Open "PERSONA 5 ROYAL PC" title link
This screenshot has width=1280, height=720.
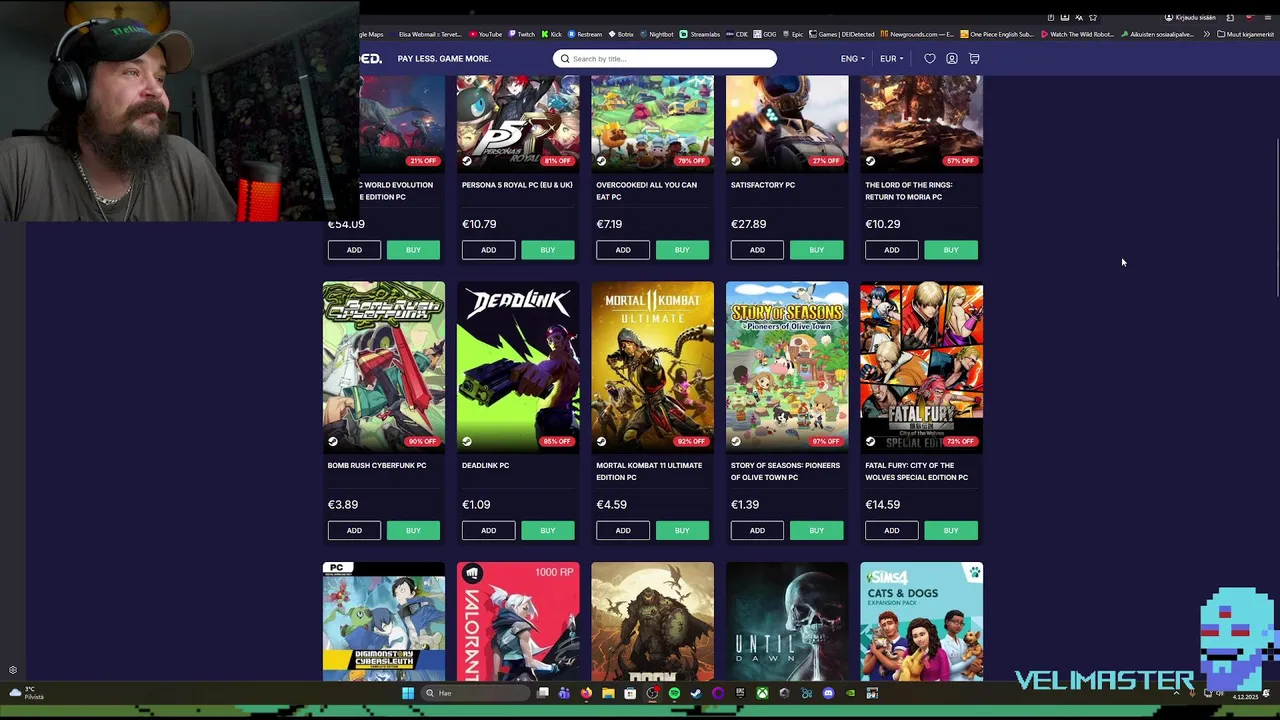(517, 185)
